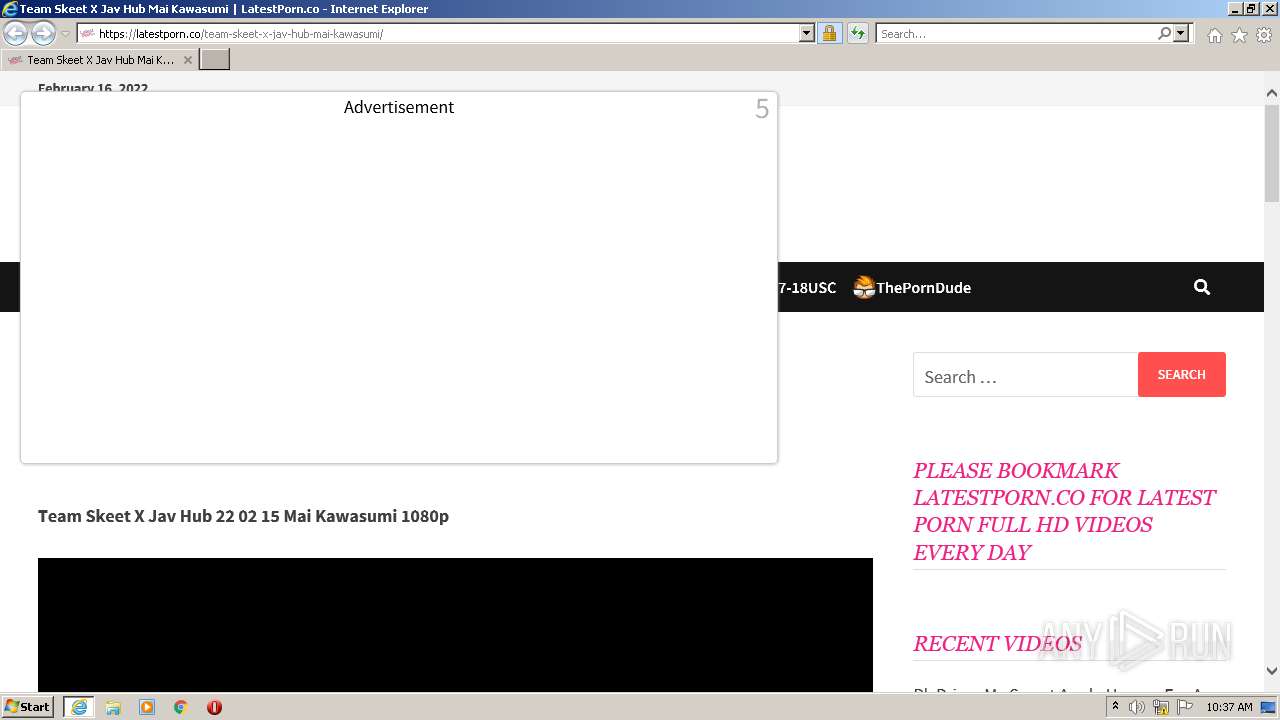Restore down the Internet Explorer window
Image resolution: width=1280 pixels, height=720 pixels.
tap(1251, 9)
